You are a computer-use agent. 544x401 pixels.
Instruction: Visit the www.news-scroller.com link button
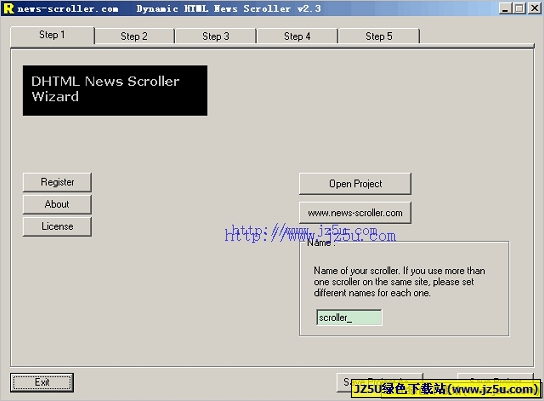(x=355, y=213)
